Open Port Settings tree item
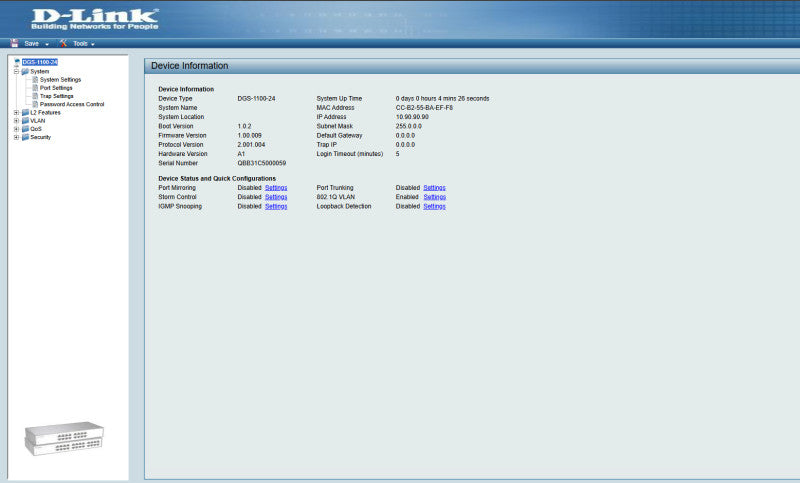 click(56, 88)
